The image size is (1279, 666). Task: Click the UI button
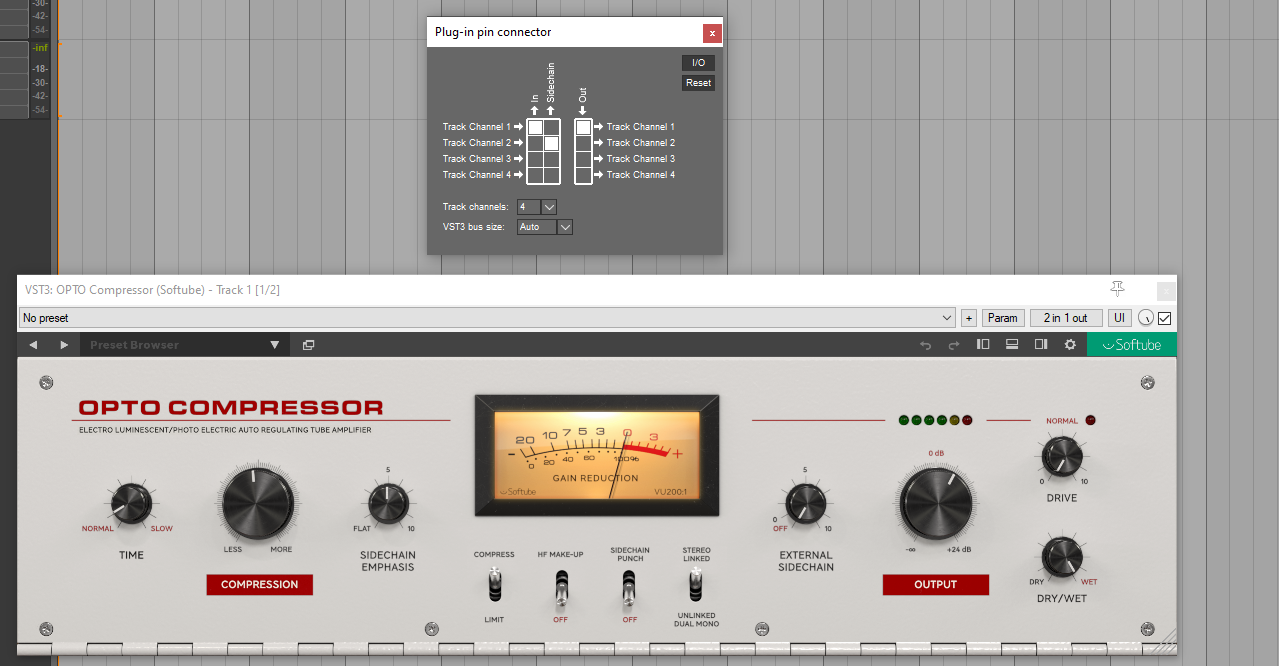coord(1119,318)
